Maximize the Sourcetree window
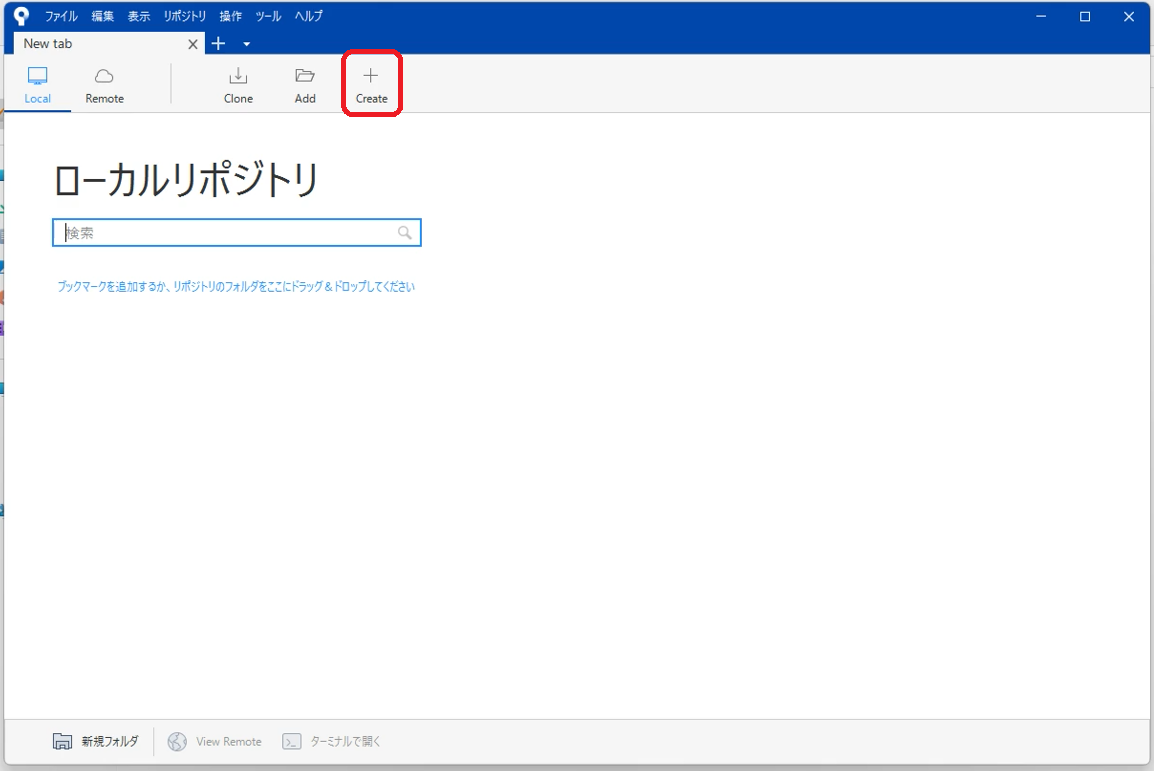Screen dimensions: 1154x771 click(x=1085, y=16)
